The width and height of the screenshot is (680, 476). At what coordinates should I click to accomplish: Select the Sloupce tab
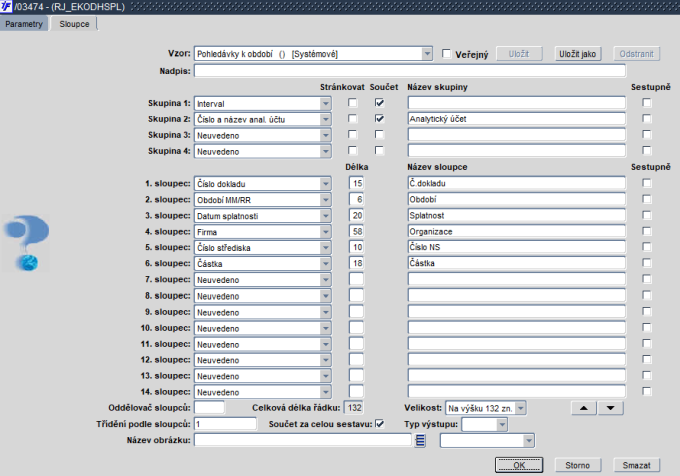click(74, 24)
